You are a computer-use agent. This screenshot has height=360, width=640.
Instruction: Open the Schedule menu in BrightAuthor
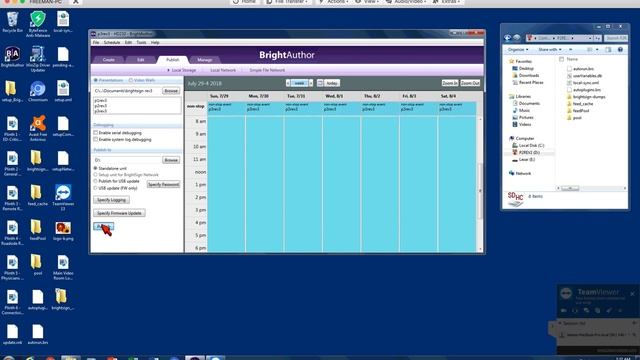click(112, 42)
